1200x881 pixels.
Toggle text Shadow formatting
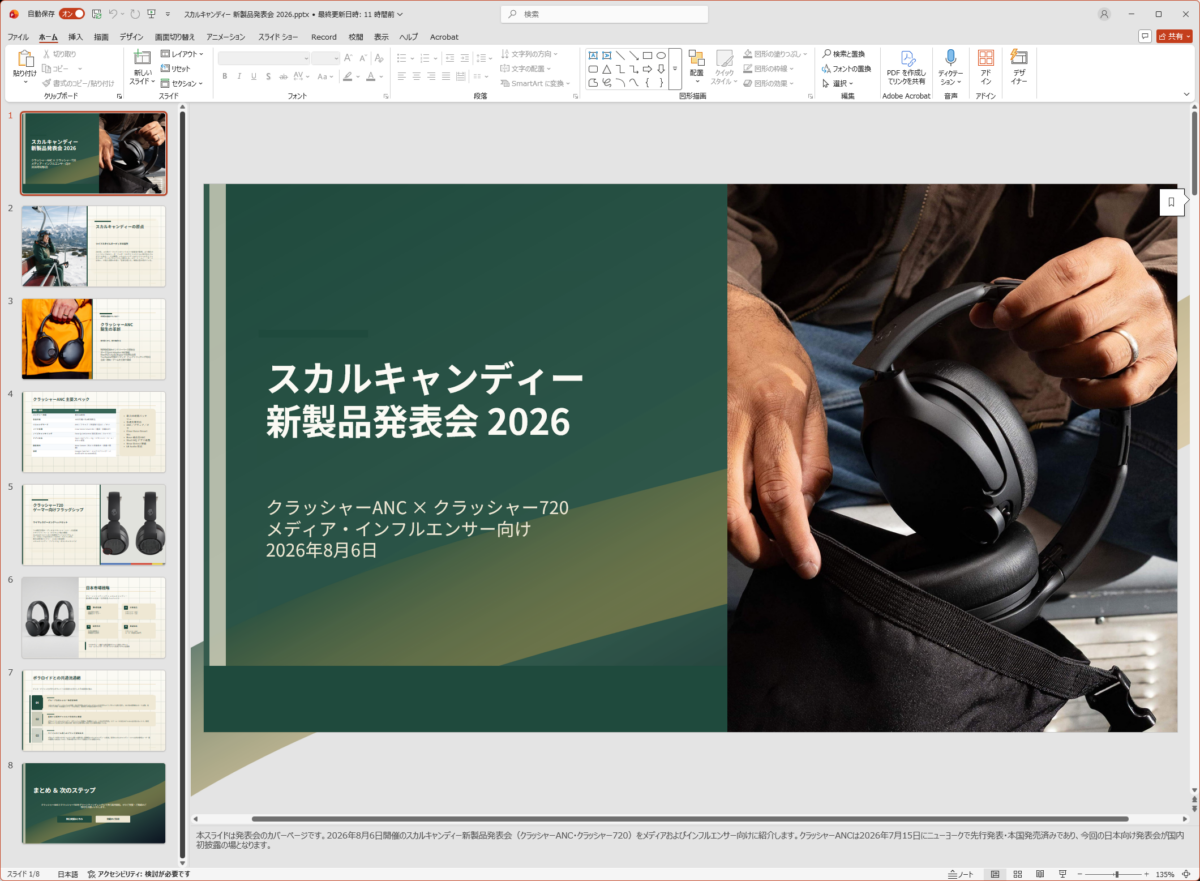(268, 76)
